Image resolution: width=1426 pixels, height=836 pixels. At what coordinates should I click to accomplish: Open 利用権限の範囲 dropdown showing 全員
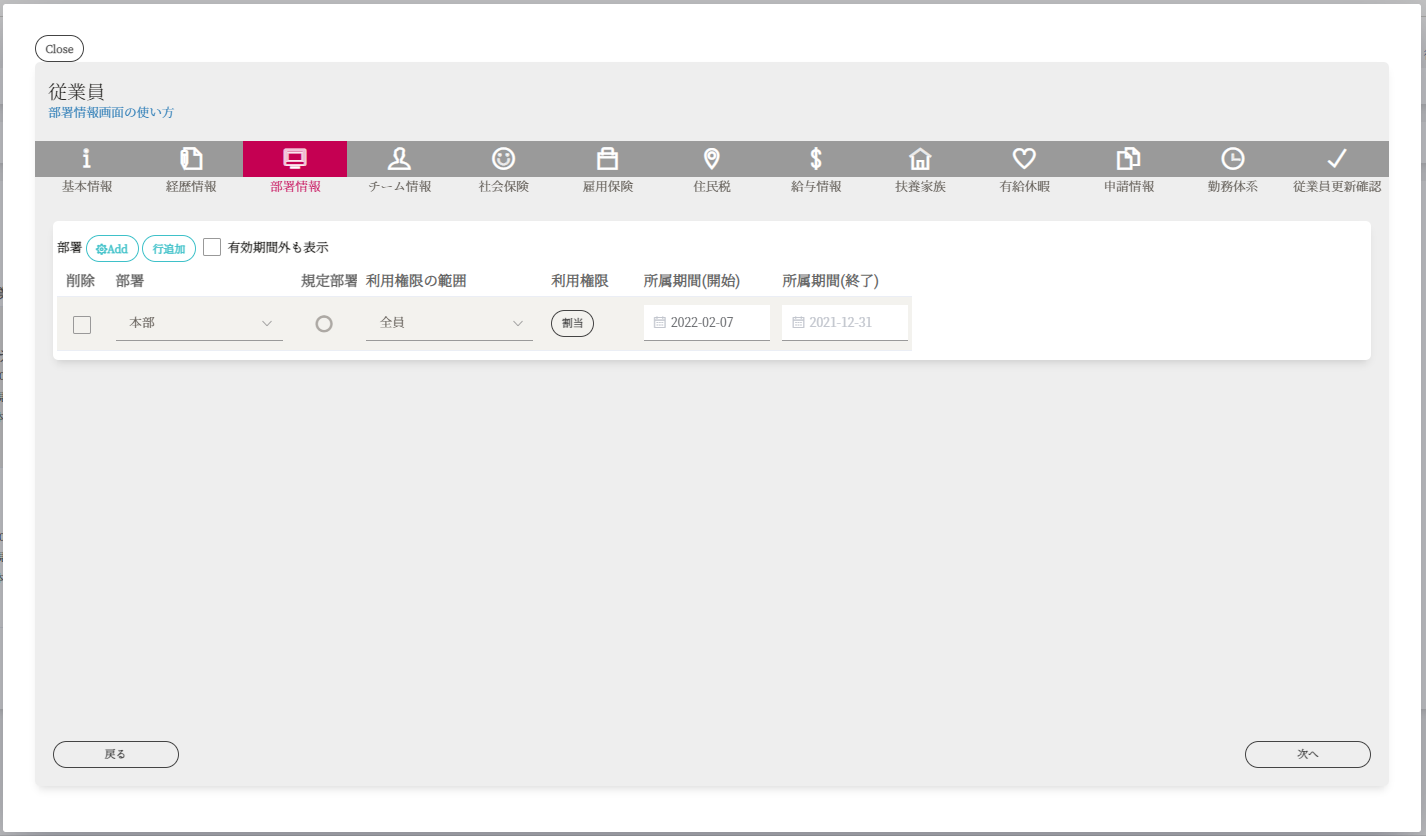tap(449, 323)
